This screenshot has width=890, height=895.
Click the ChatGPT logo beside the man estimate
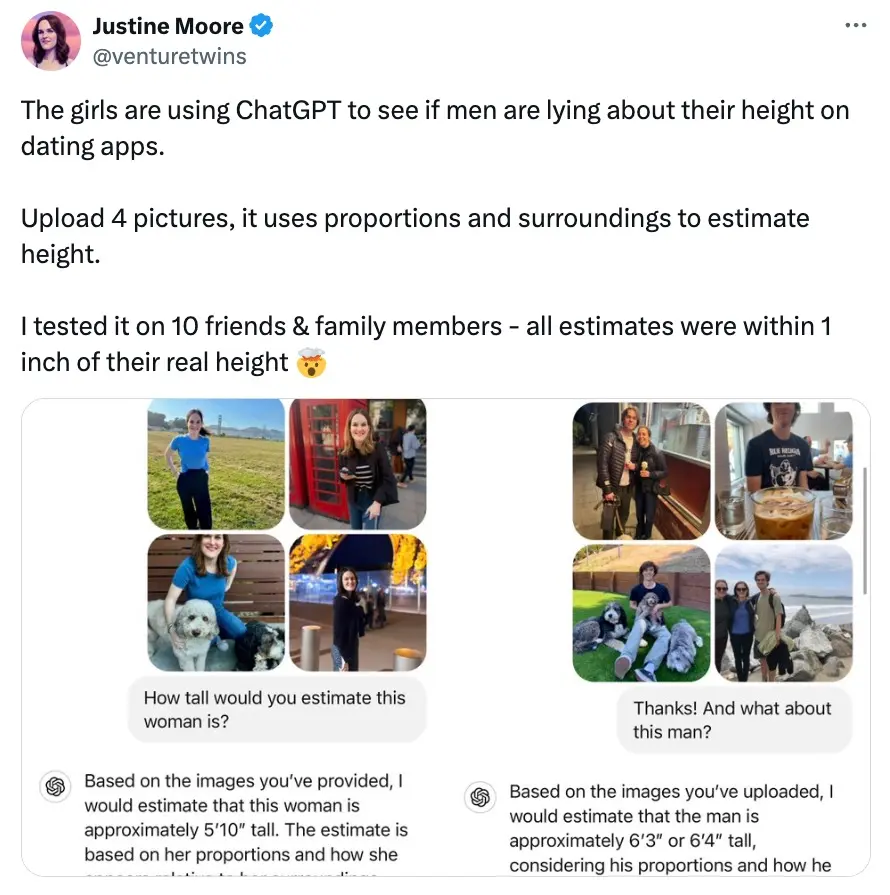[480, 796]
